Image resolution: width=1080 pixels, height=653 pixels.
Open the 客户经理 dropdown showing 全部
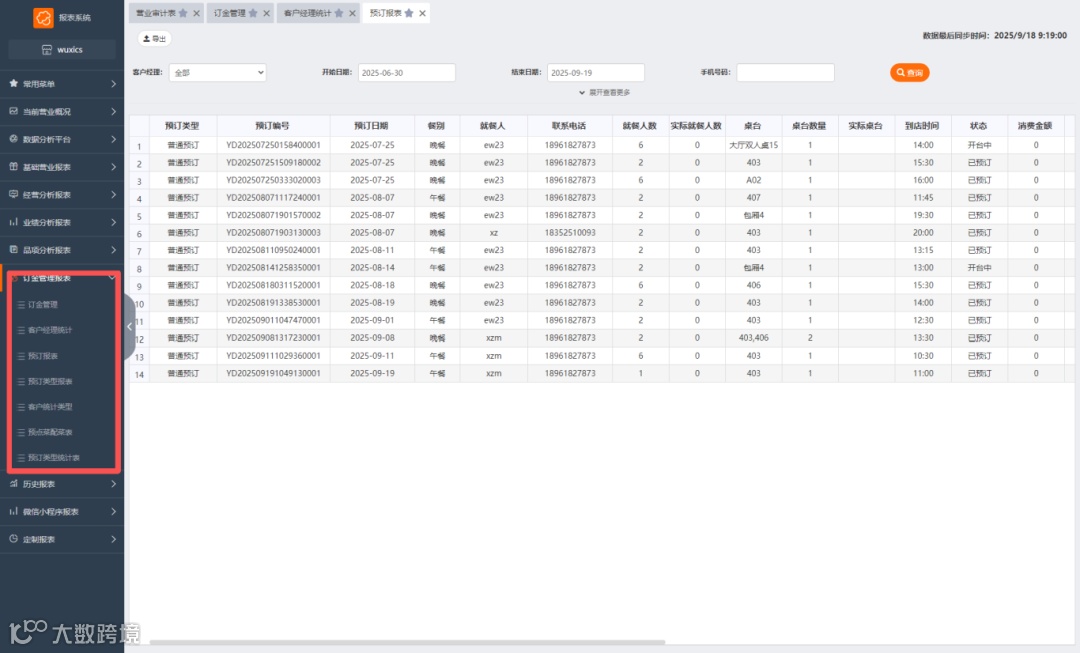point(218,72)
